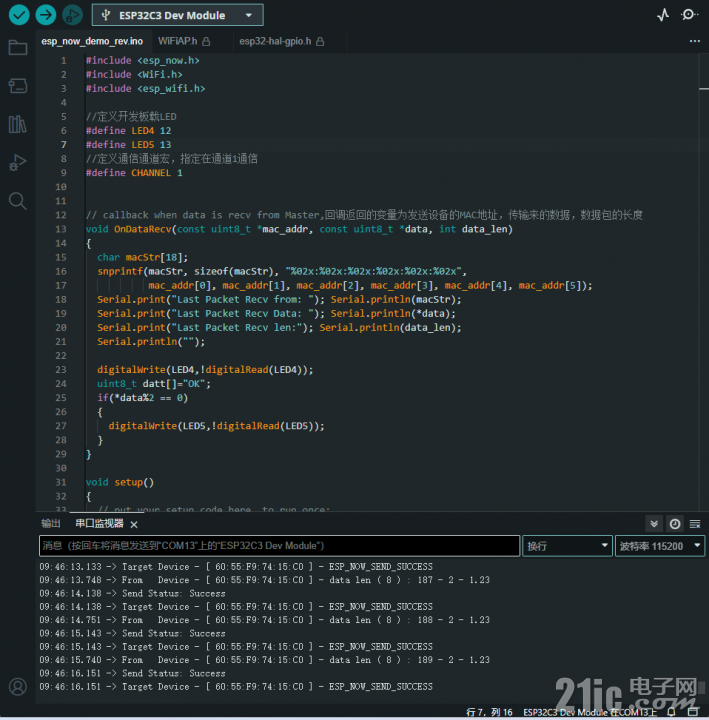Switch to the WiFiAP.h tab
This screenshot has height=720, width=709.
point(184,41)
